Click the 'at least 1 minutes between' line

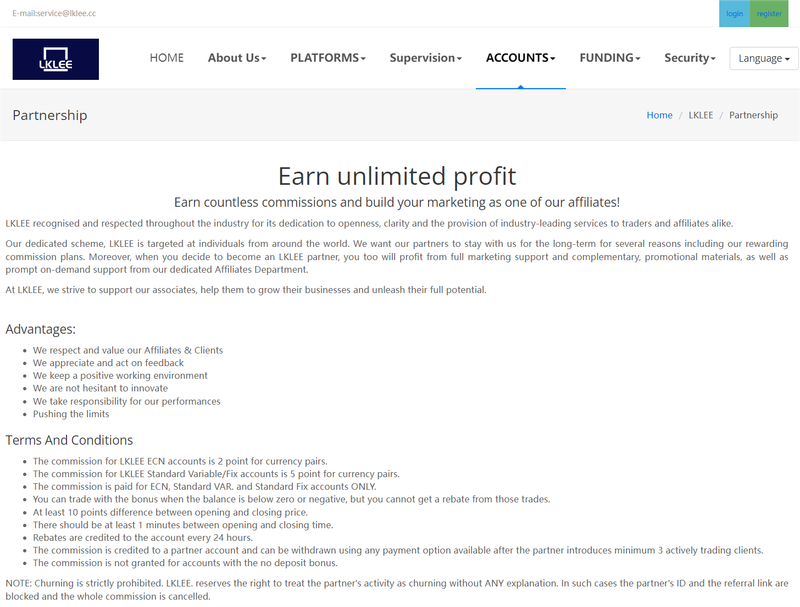(183, 525)
